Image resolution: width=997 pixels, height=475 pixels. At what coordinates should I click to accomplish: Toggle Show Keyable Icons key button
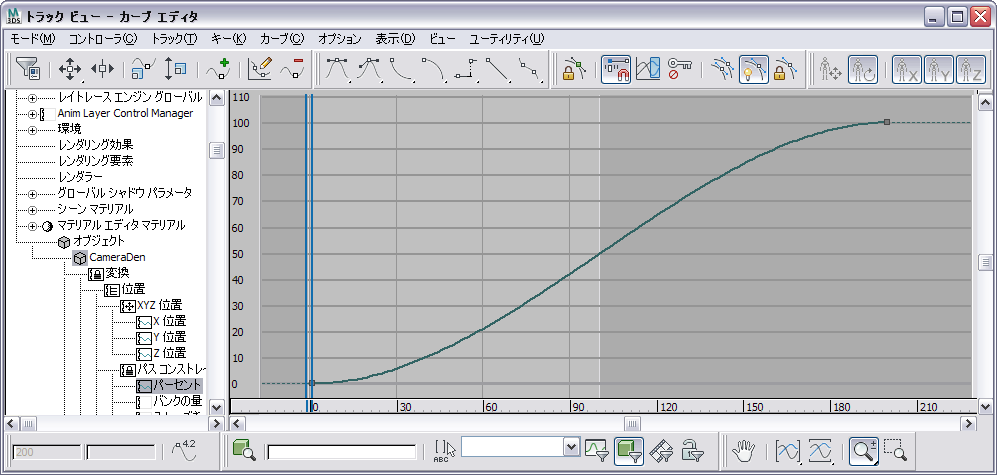[680, 69]
